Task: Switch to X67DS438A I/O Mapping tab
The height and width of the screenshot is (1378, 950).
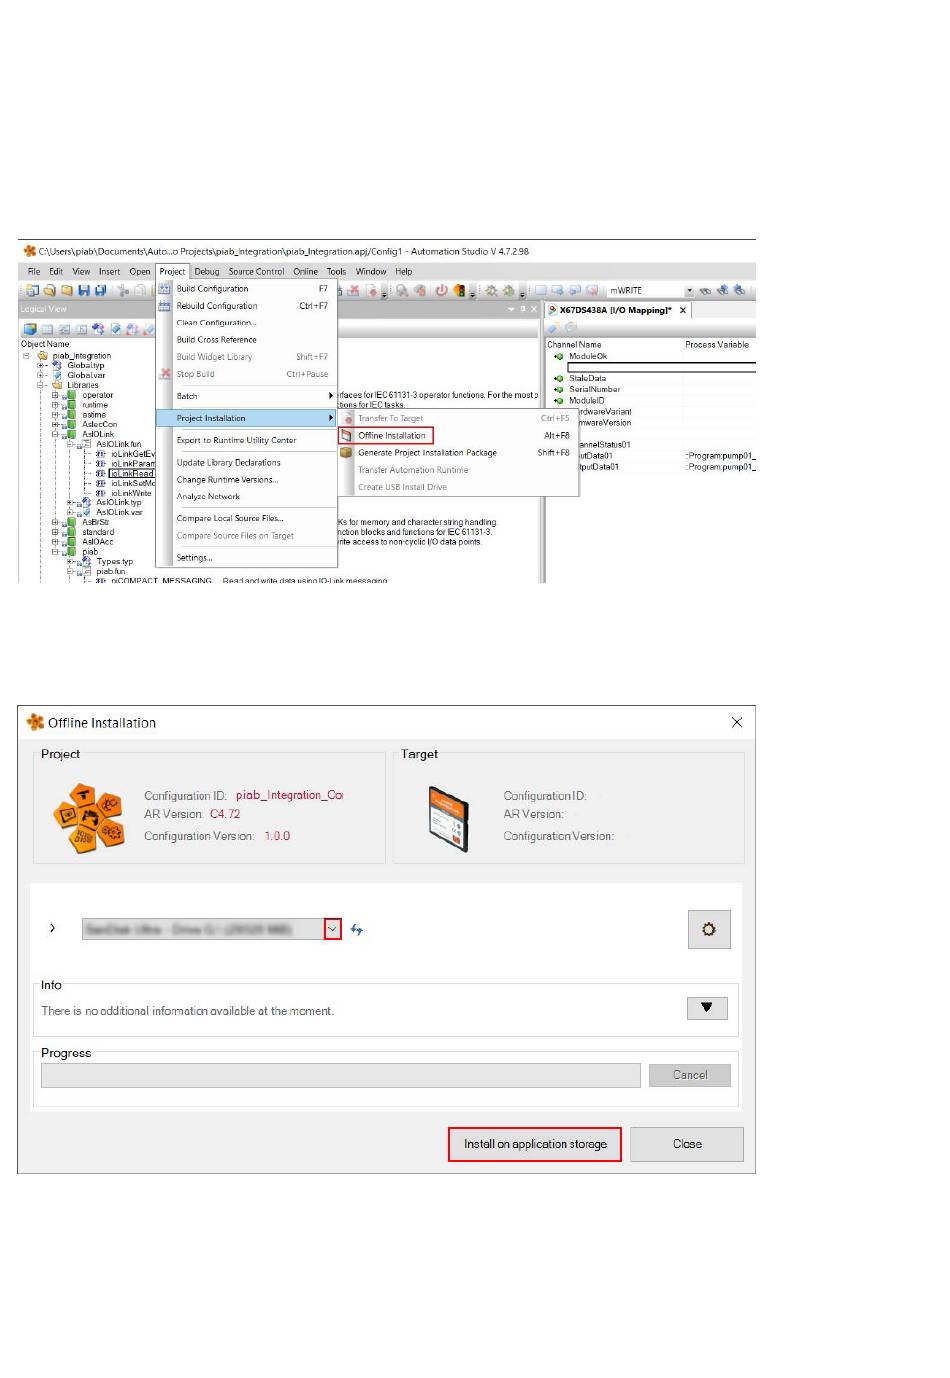Action: tap(615, 310)
